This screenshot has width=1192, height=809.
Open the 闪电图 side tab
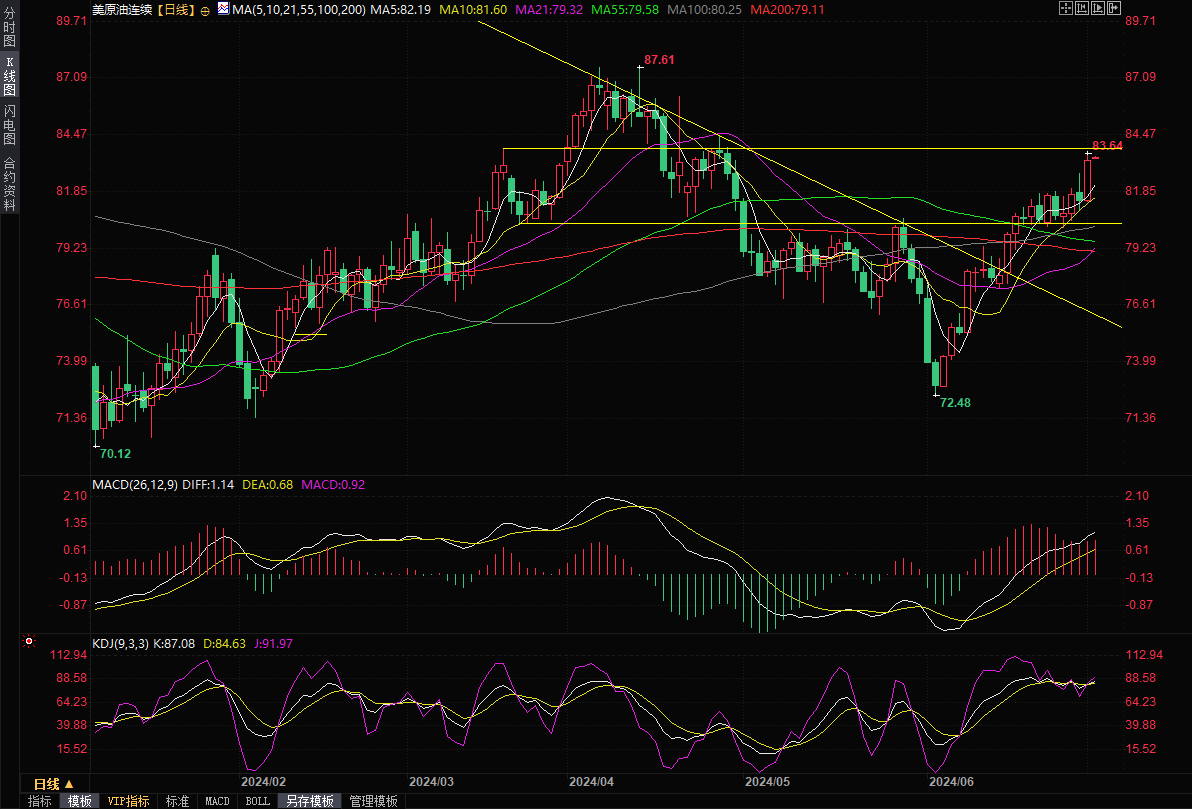(x=9, y=125)
